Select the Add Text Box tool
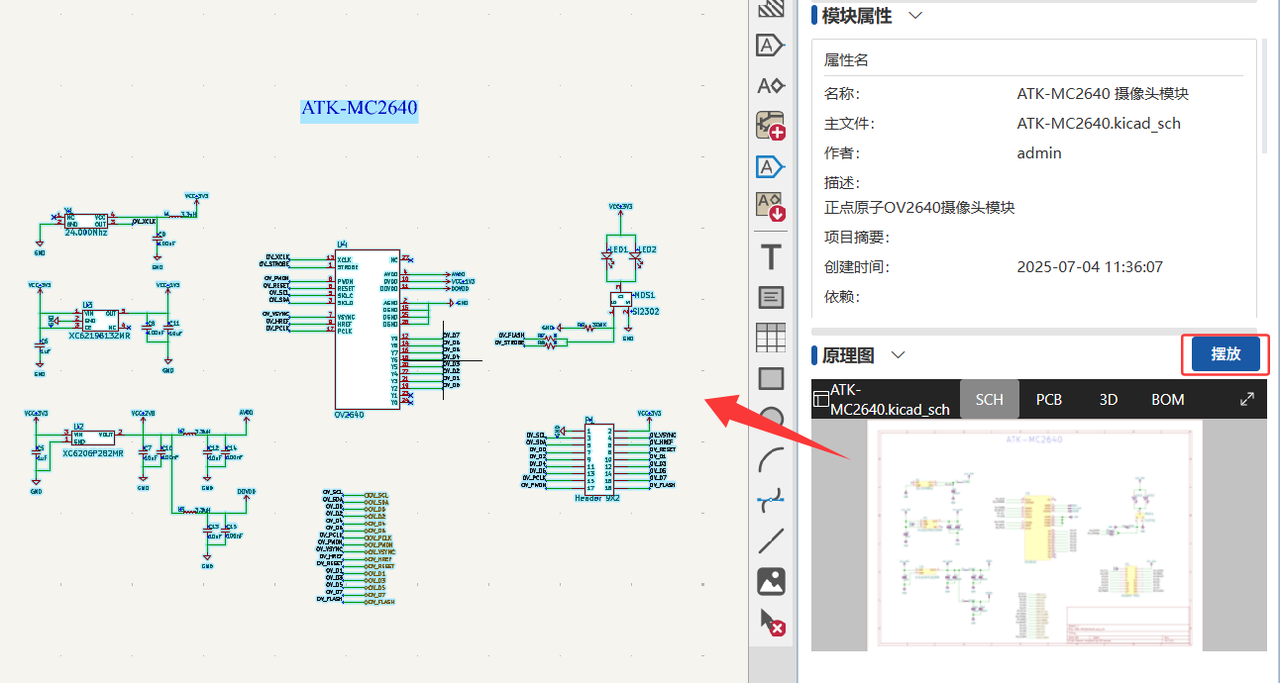 click(x=771, y=297)
